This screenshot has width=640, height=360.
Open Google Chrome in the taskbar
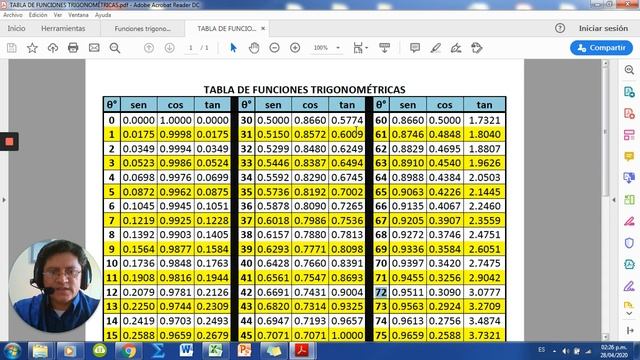[x=129, y=351]
